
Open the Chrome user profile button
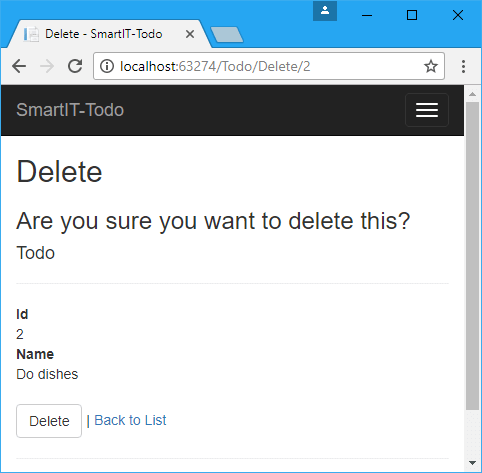[325, 11]
